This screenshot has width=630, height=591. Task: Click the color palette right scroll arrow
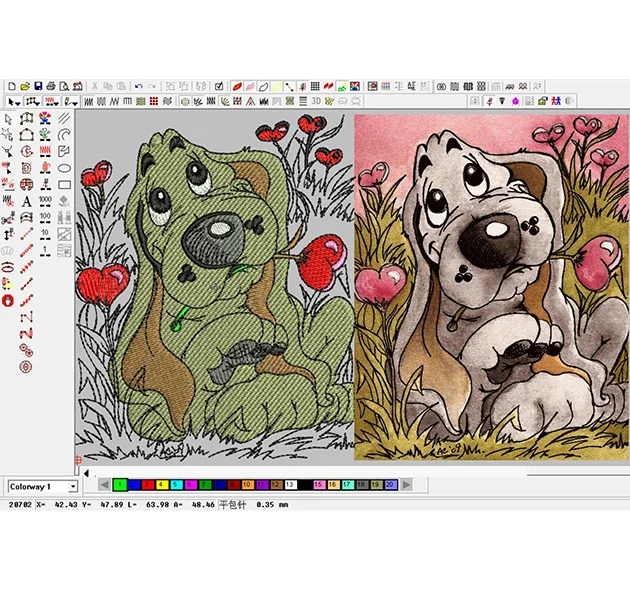[x=406, y=485]
